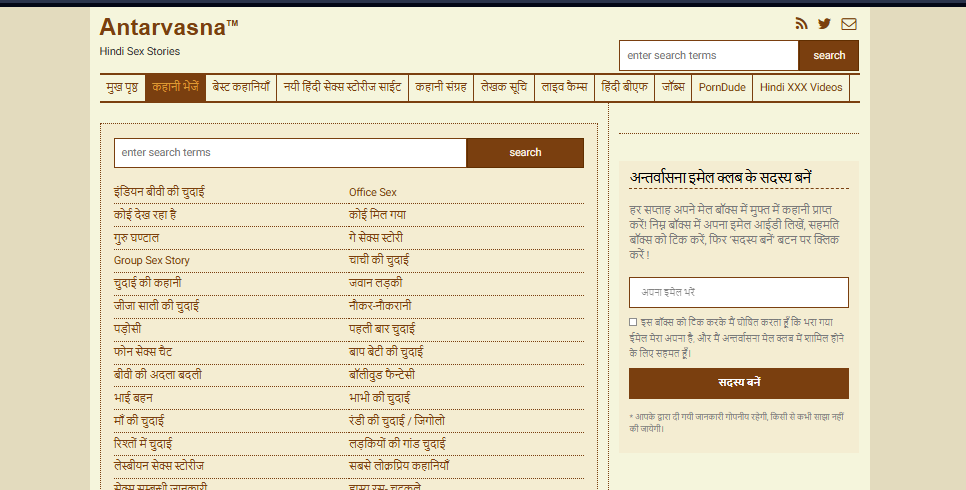Open the जवान लड़की category link
966x490 pixels.
375,284
